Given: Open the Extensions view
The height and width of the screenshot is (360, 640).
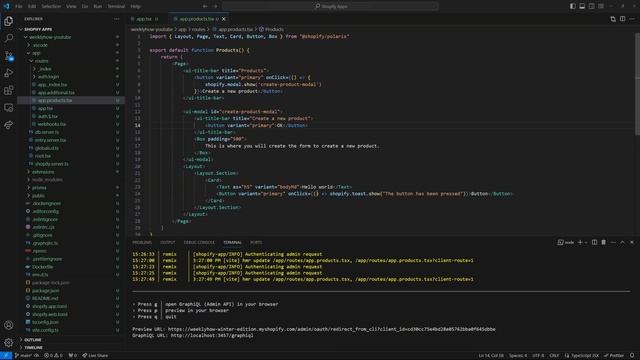Looking at the screenshot, I should coord(9,90).
